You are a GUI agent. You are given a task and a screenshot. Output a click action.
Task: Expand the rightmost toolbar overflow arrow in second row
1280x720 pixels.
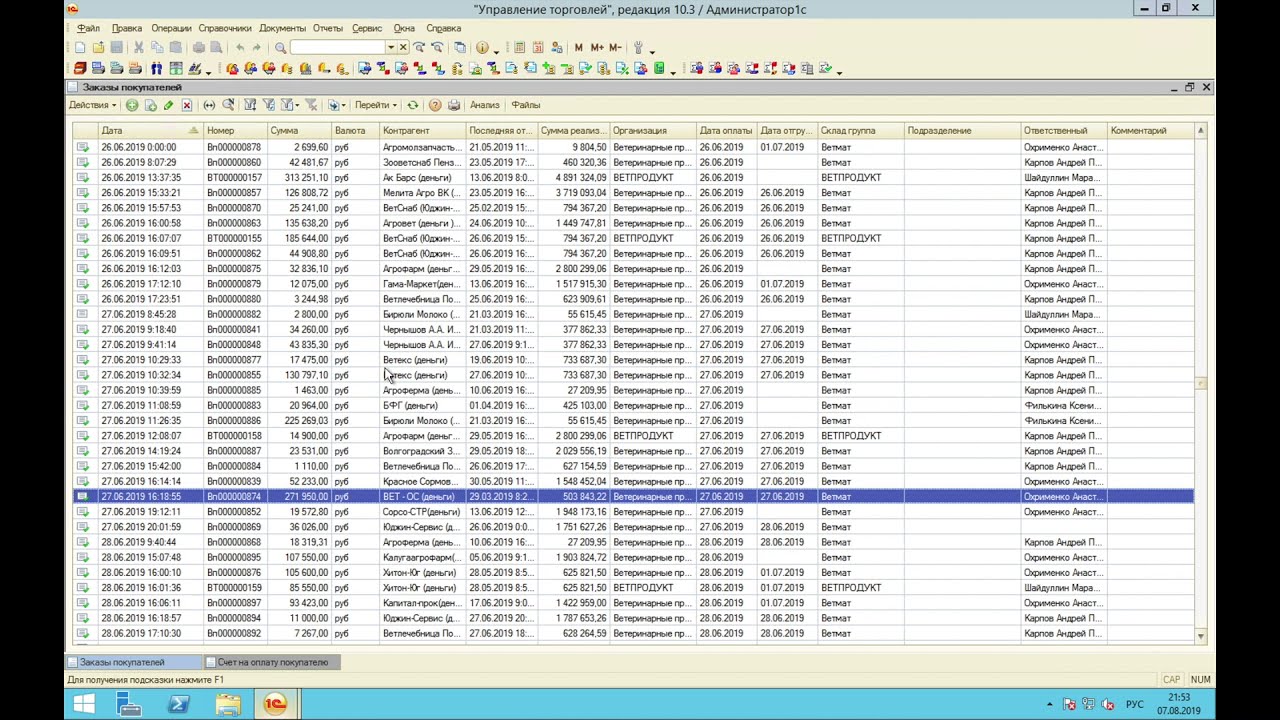pos(839,71)
